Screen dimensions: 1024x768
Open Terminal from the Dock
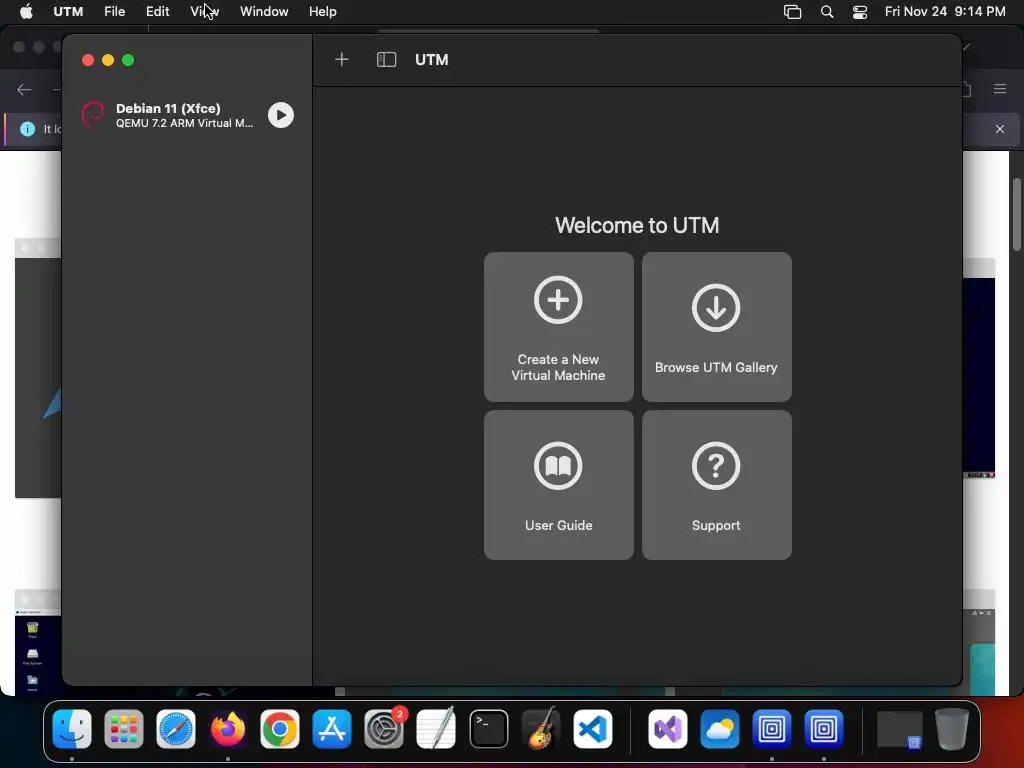488,729
